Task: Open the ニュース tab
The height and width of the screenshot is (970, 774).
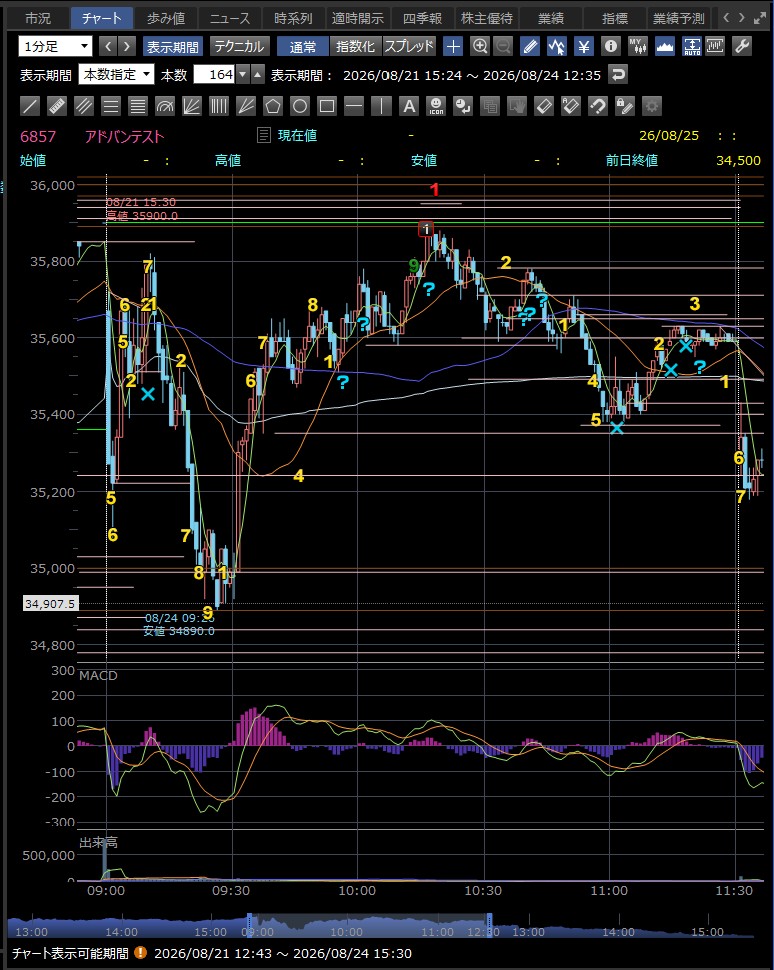Action: (x=230, y=18)
